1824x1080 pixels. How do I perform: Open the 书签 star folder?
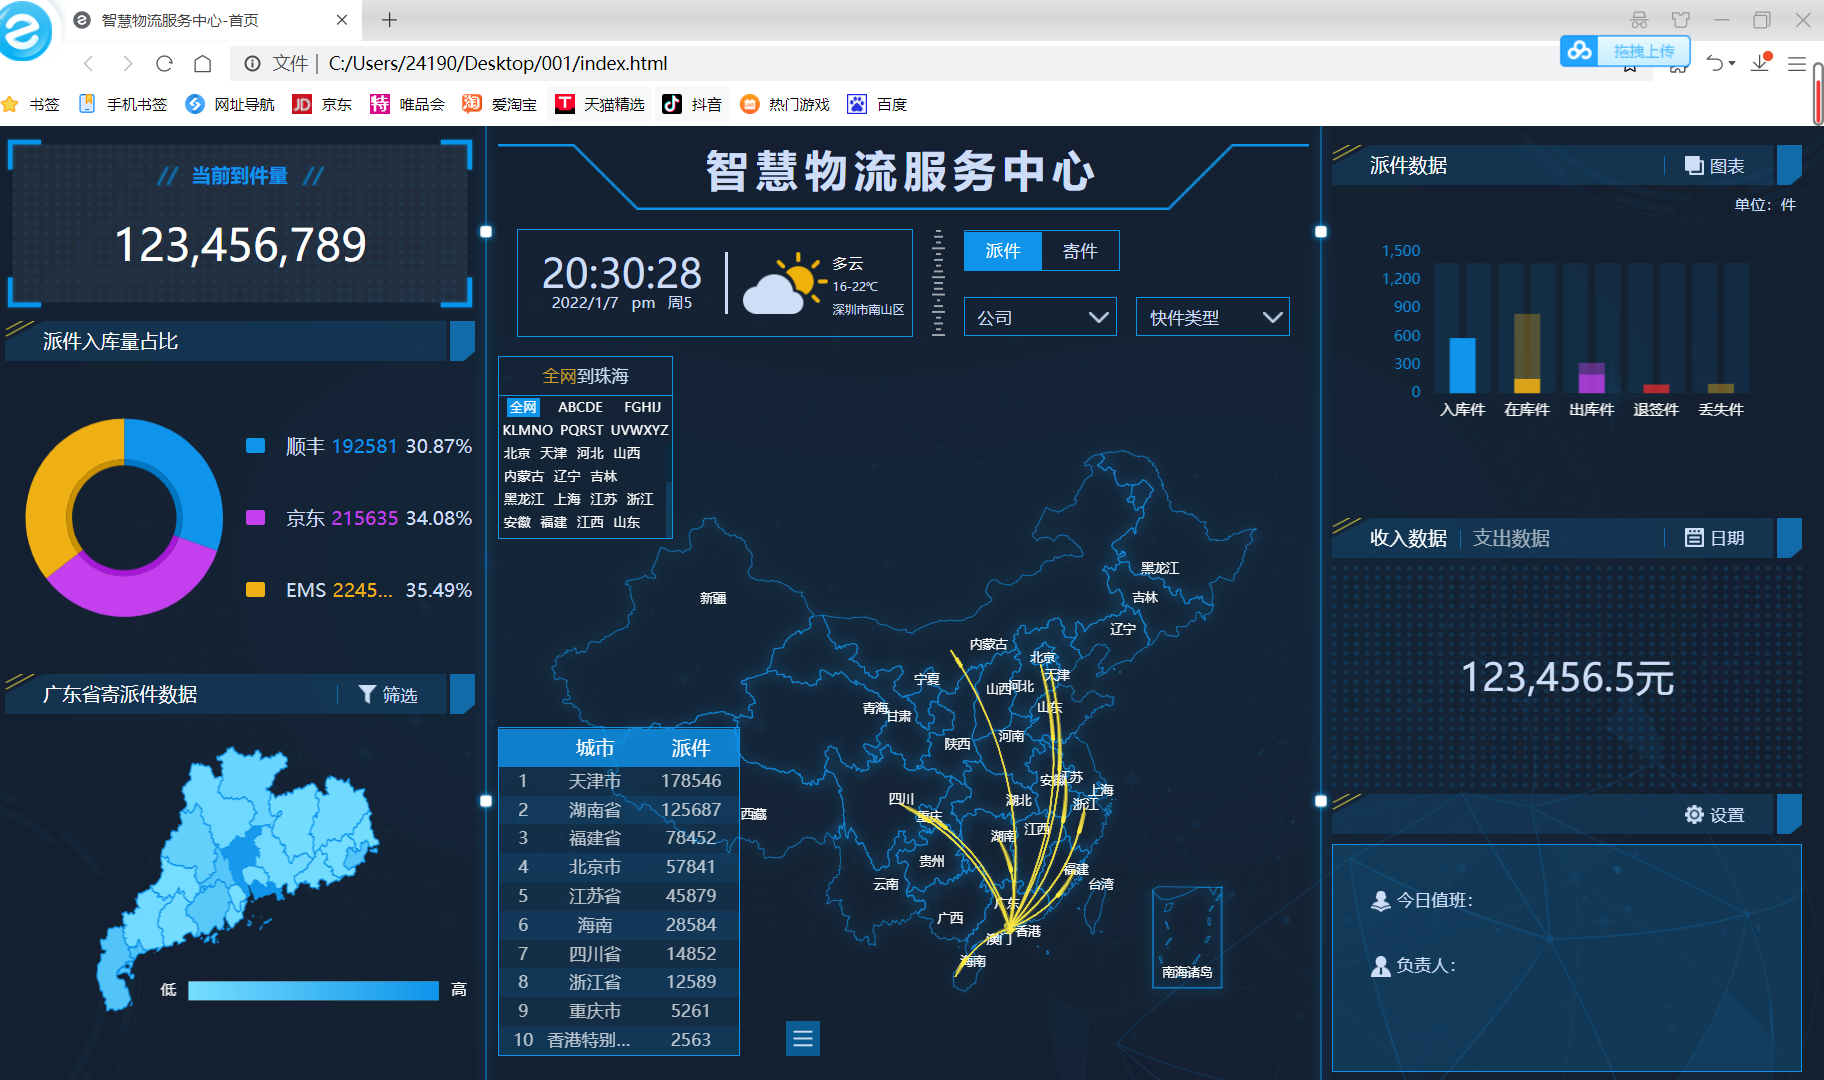(x=31, y=104)
